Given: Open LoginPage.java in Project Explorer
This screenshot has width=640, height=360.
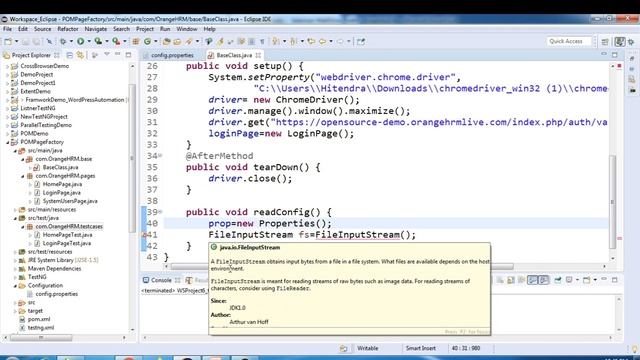Looking at the screenshot, I should [x=61, y=193].
